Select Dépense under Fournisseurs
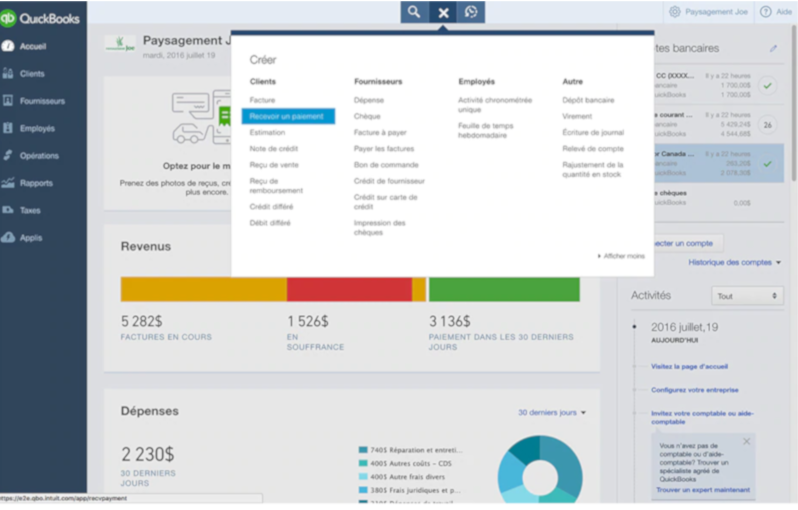This screenshot has height=510, width=798. pos(369,100)
